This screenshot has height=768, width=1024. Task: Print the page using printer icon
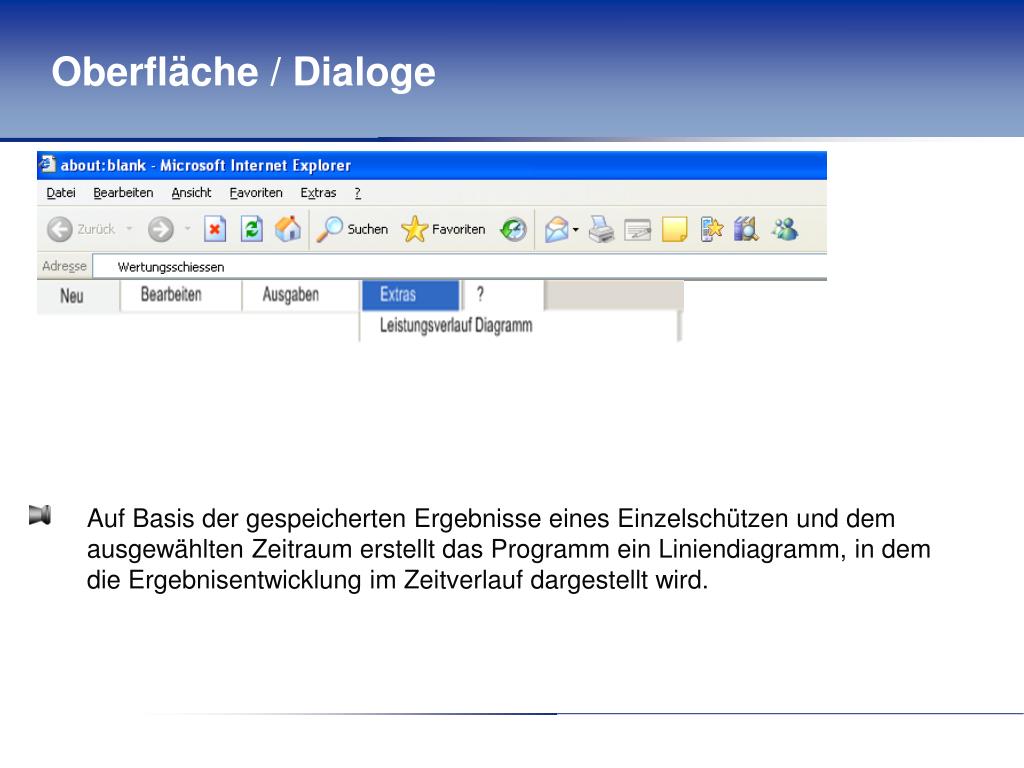[x=601, y=229]
